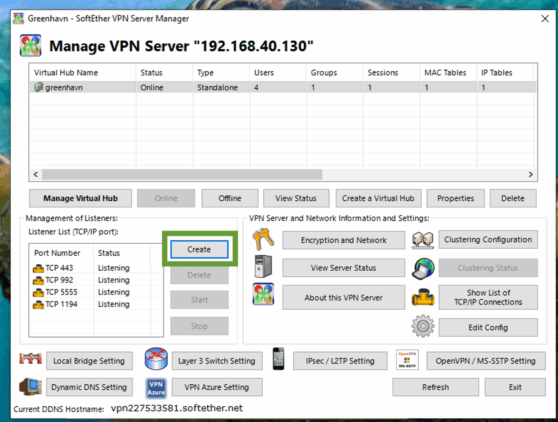
Task: Click the hub list horizontal scrollbar thumb
Action: [x=182, y=174]
